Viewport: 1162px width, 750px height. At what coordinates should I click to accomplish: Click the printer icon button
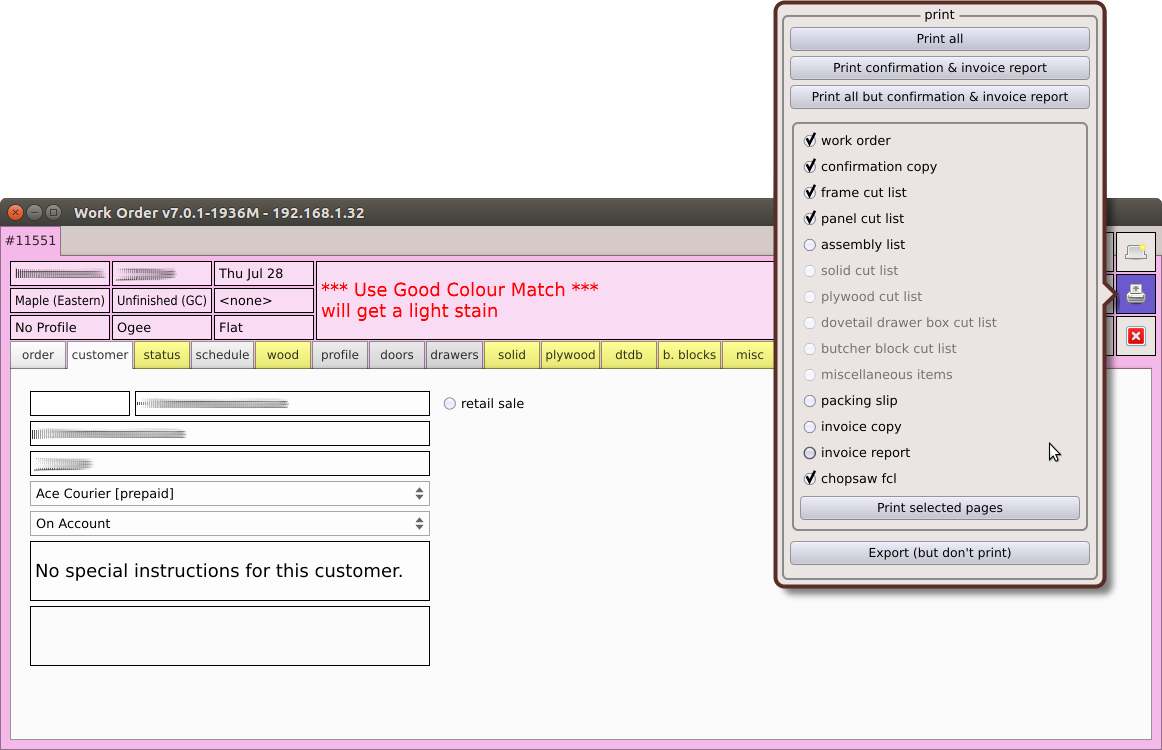(x=1135, y=294)
